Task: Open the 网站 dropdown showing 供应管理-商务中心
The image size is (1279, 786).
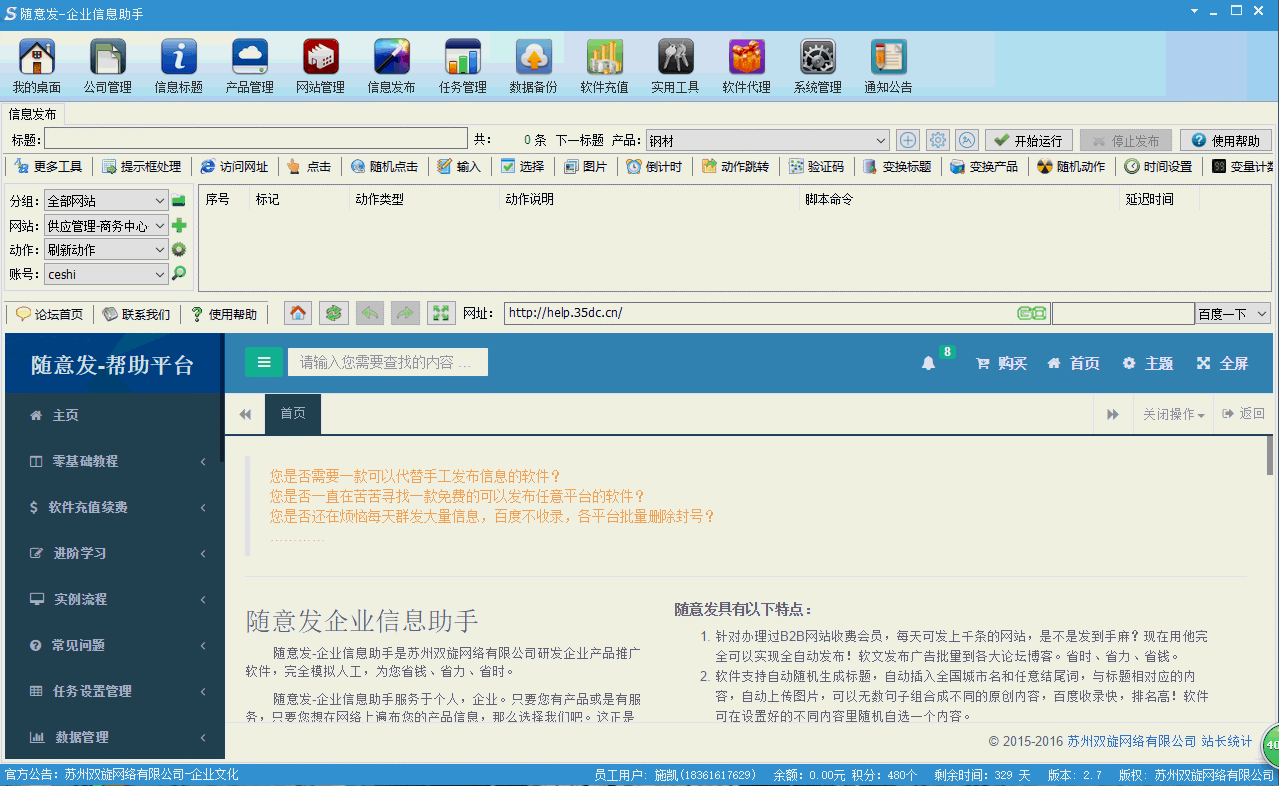Action: click(x=107, y=226)
